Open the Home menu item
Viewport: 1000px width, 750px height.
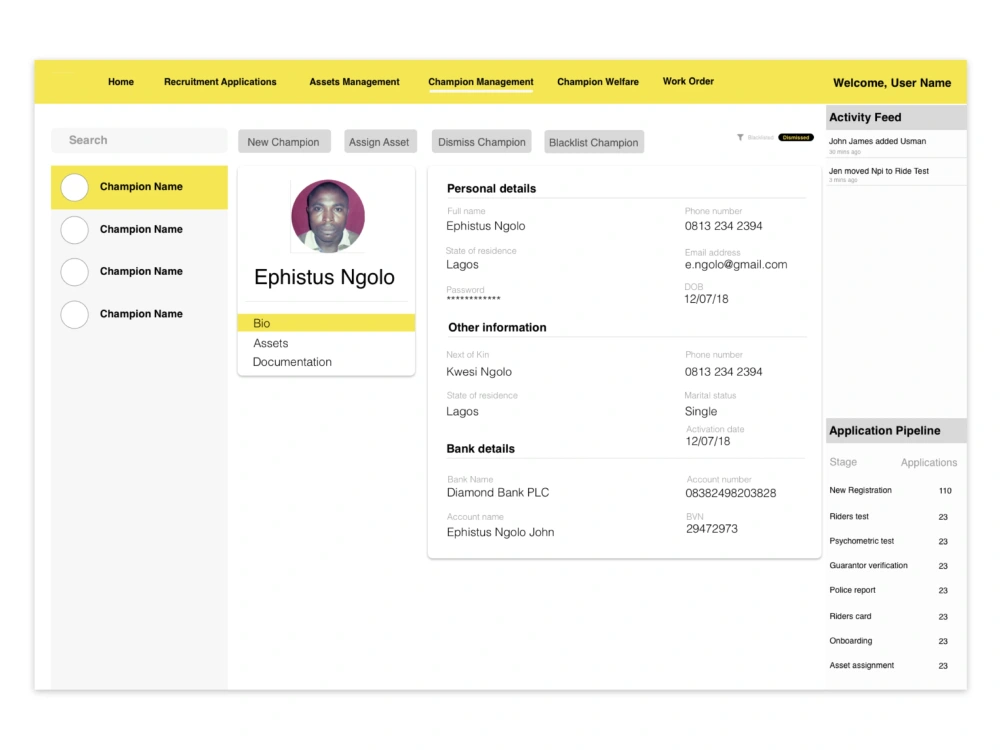(121, 82)
